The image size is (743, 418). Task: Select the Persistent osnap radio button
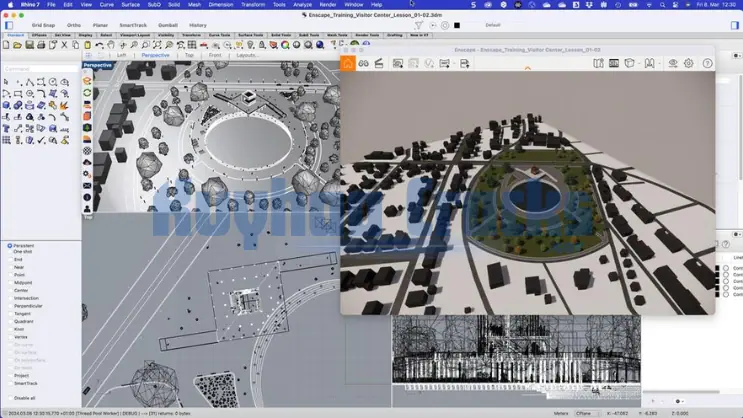pyautogui.click(x=10, y=245)
